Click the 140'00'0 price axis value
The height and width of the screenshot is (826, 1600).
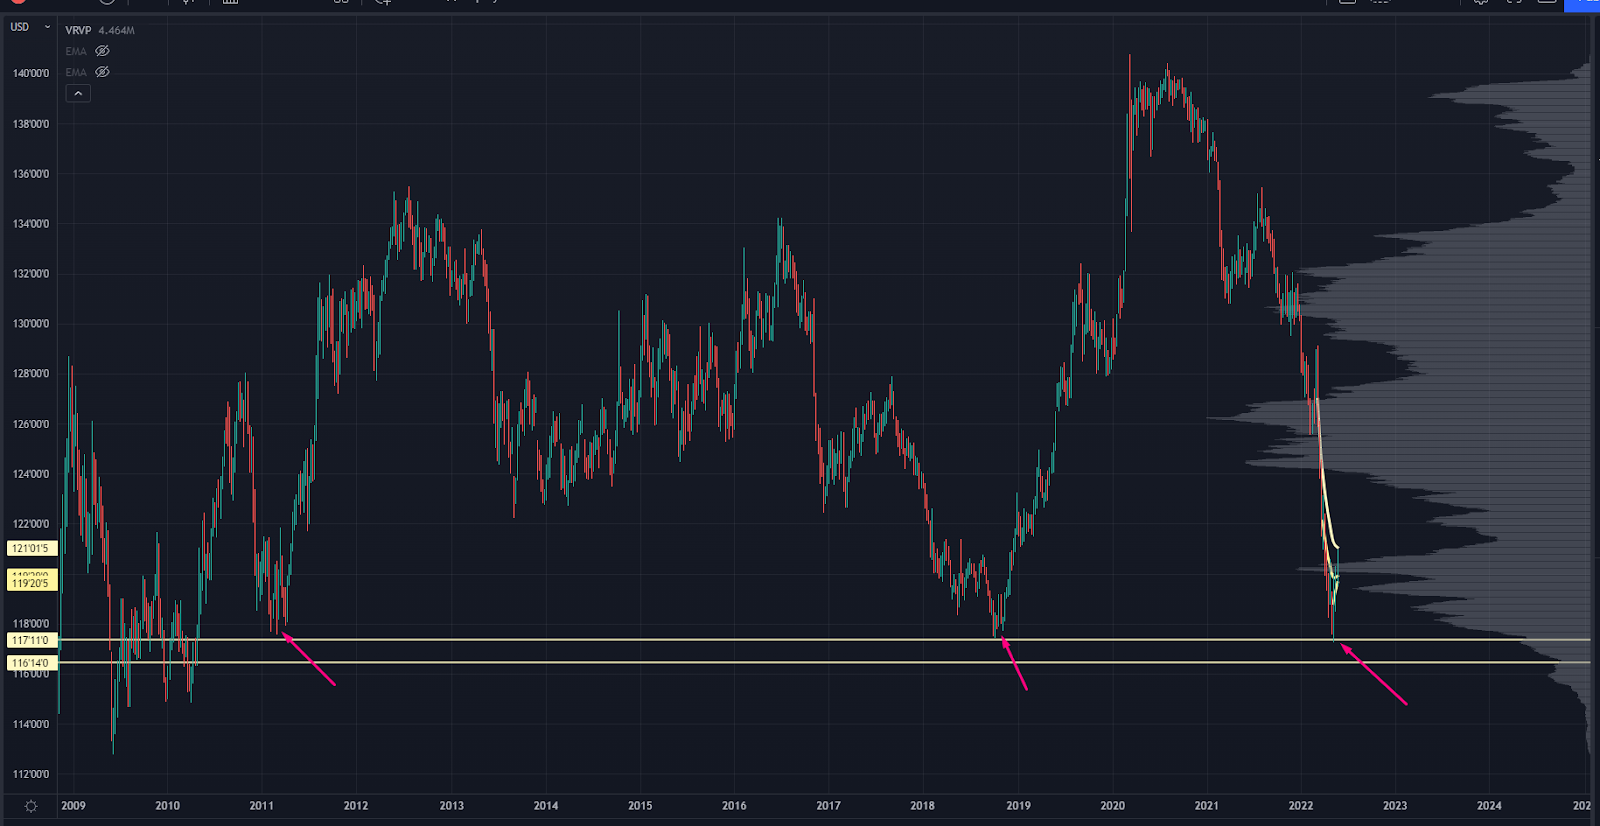[x=30, y=73]
